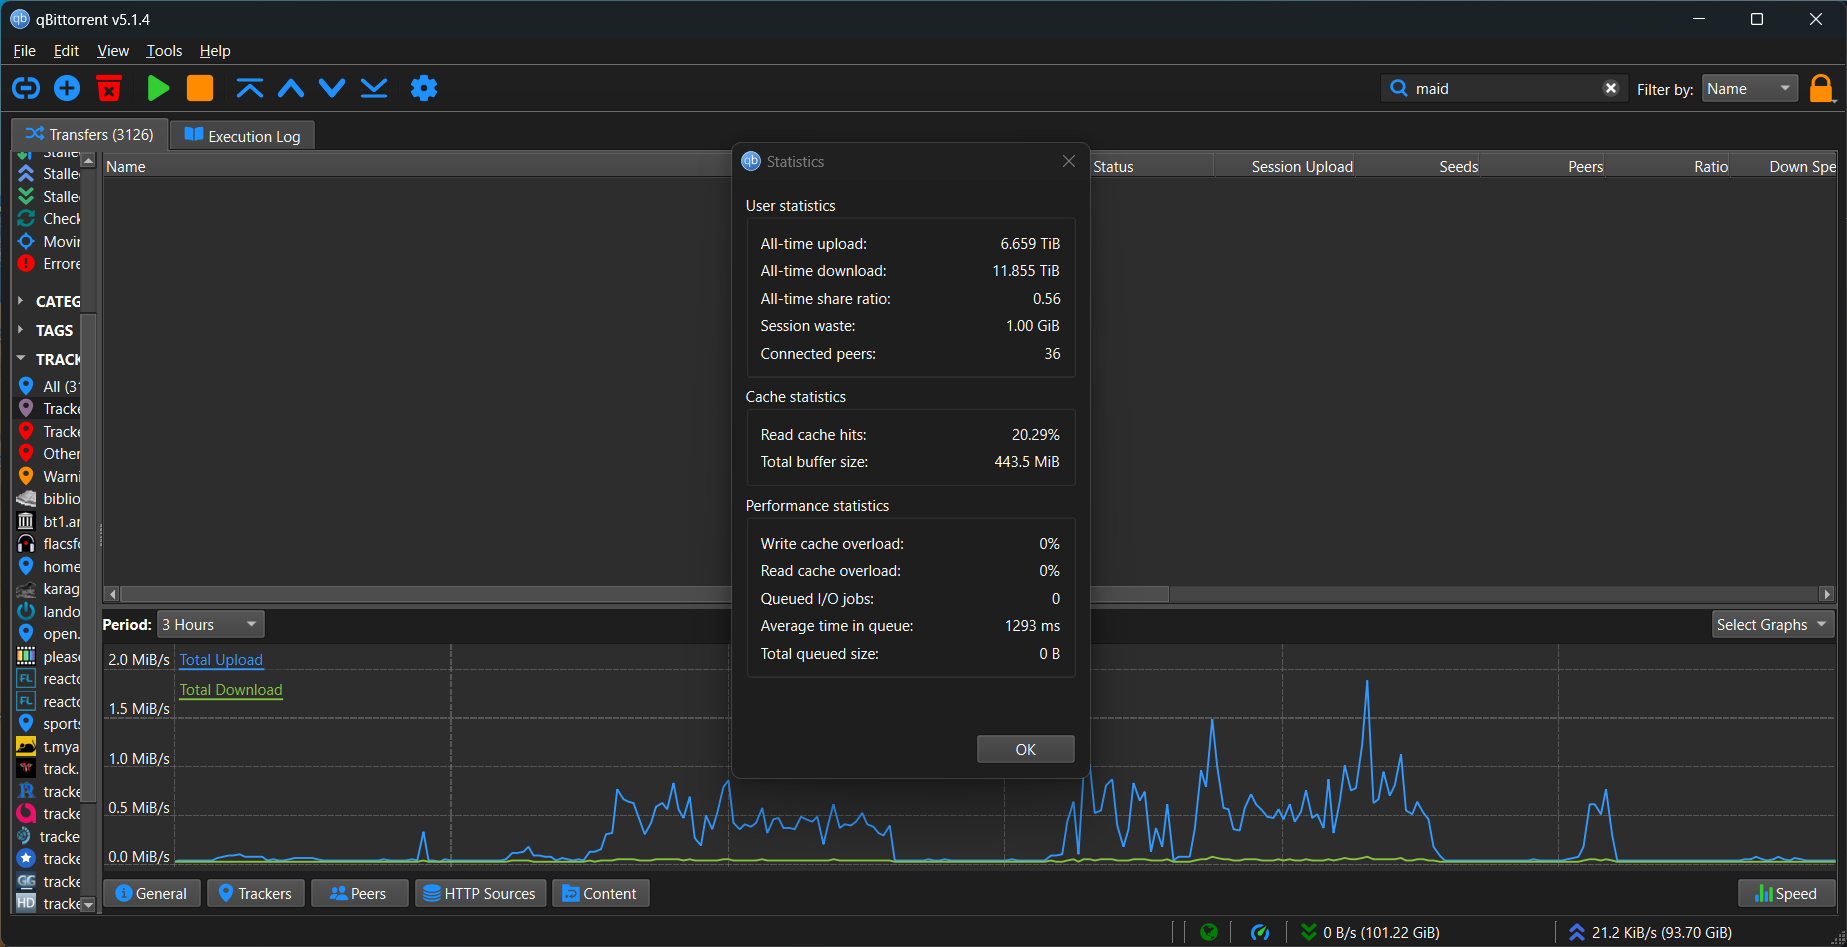Open the Select Graphs dropdown
Image resolution: width=1847 pixels, height=947 pixels.
pyautogui.click(x=1773, y=625)
